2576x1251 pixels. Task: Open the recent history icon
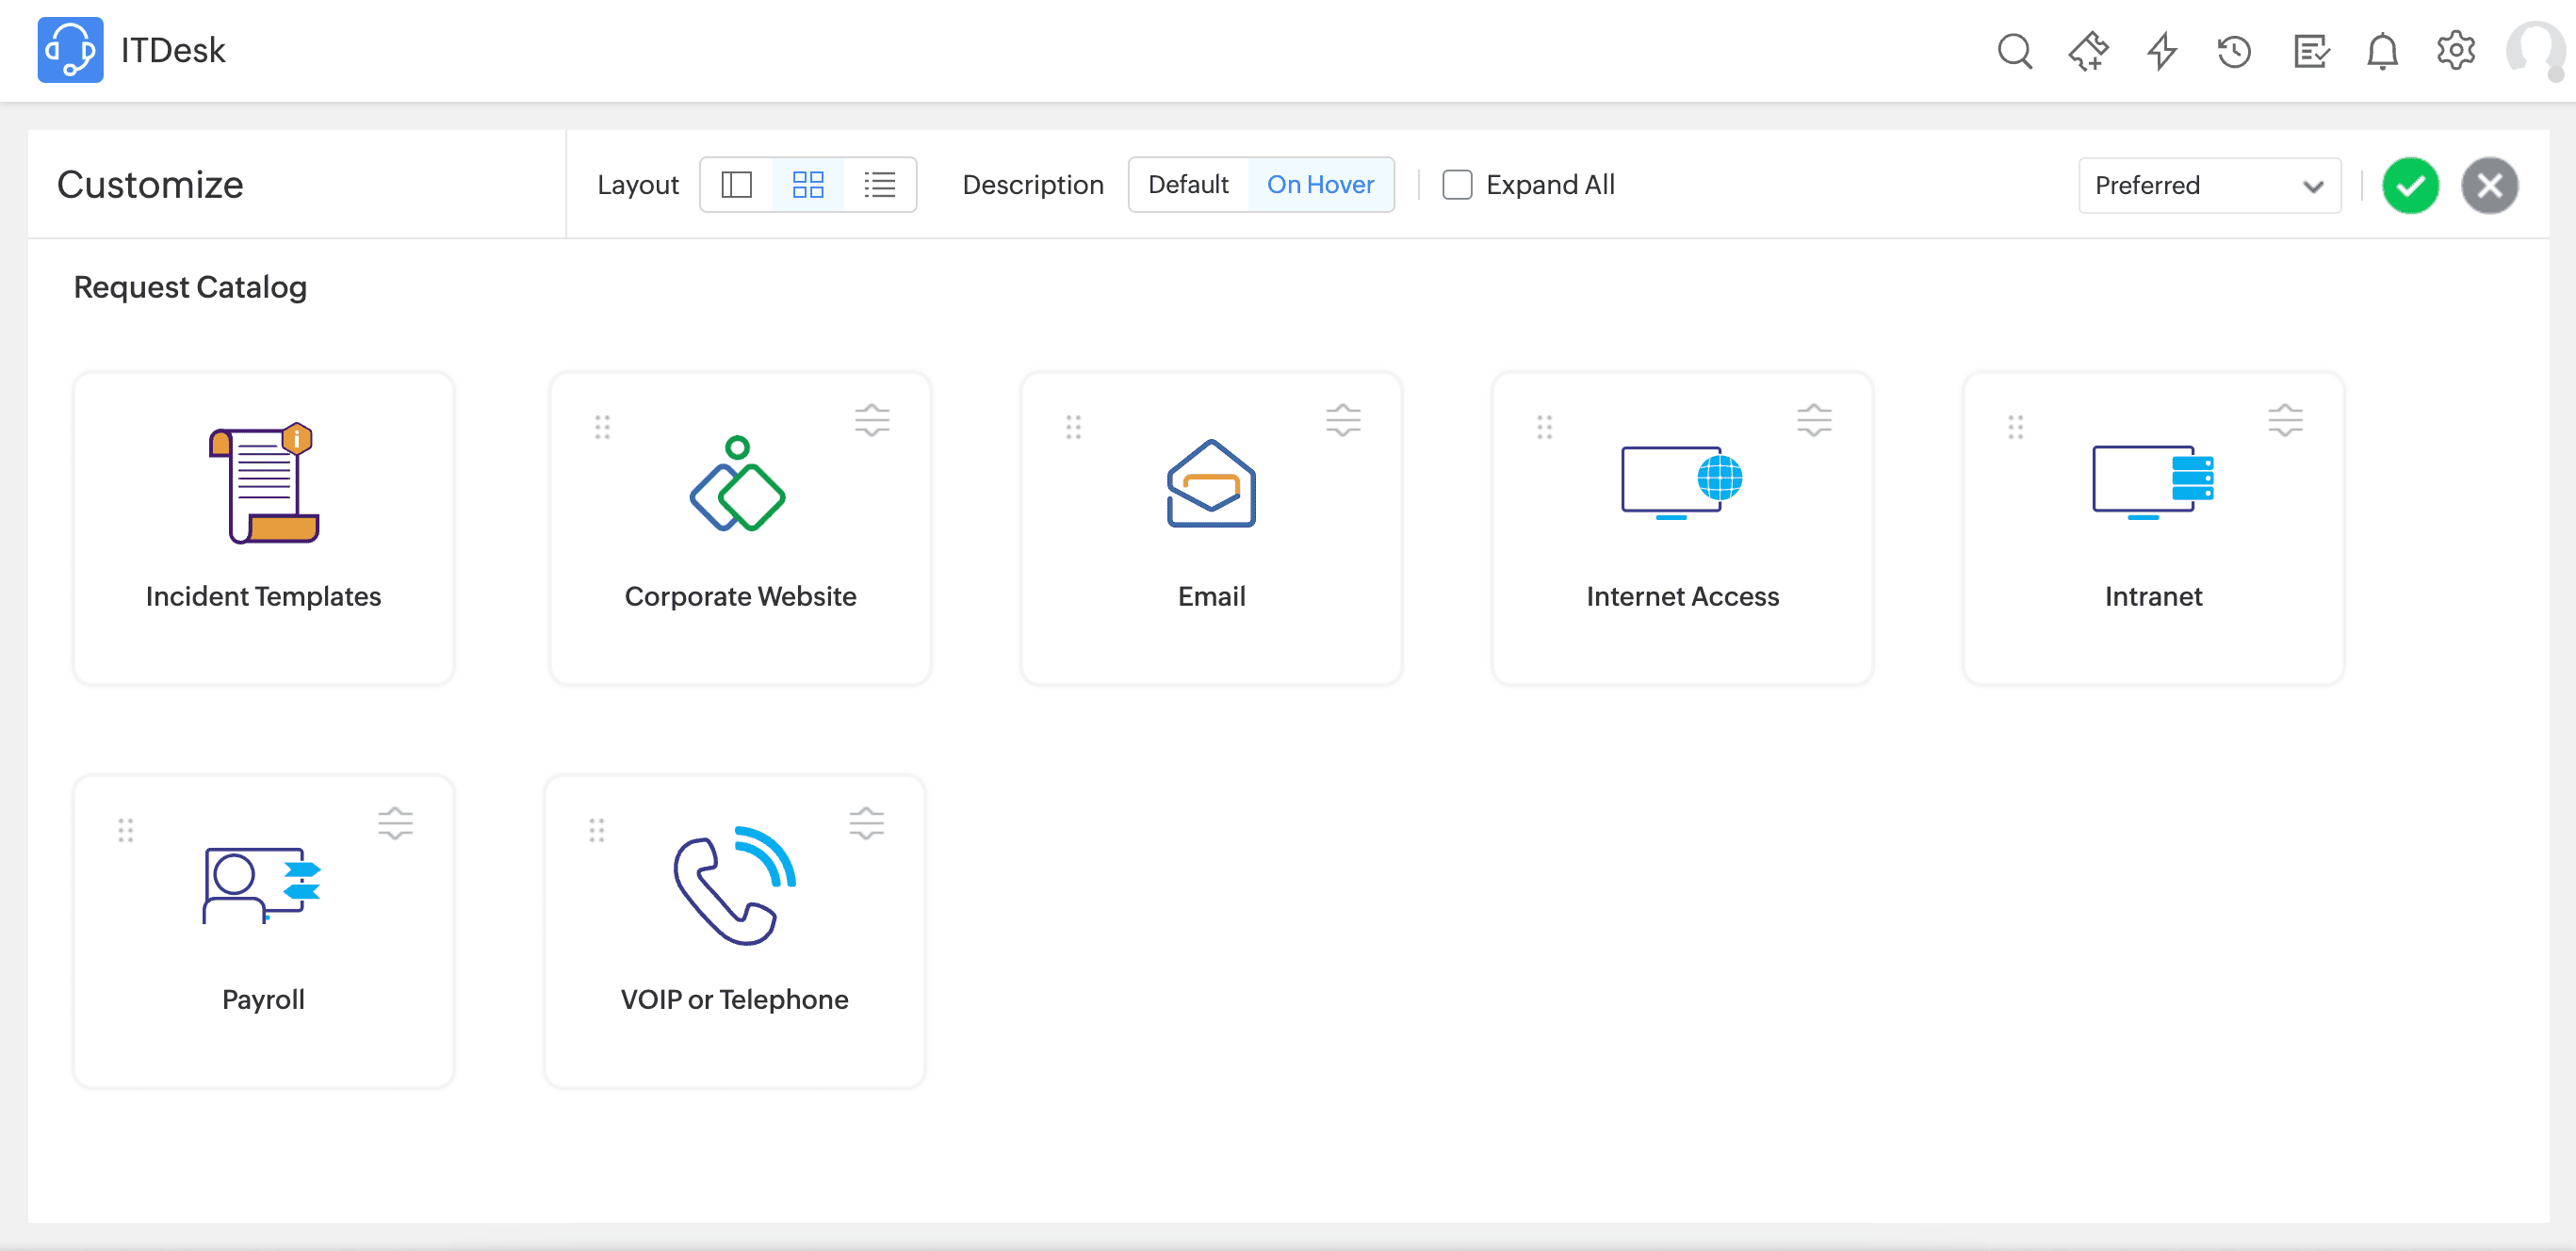point(2234,50)
